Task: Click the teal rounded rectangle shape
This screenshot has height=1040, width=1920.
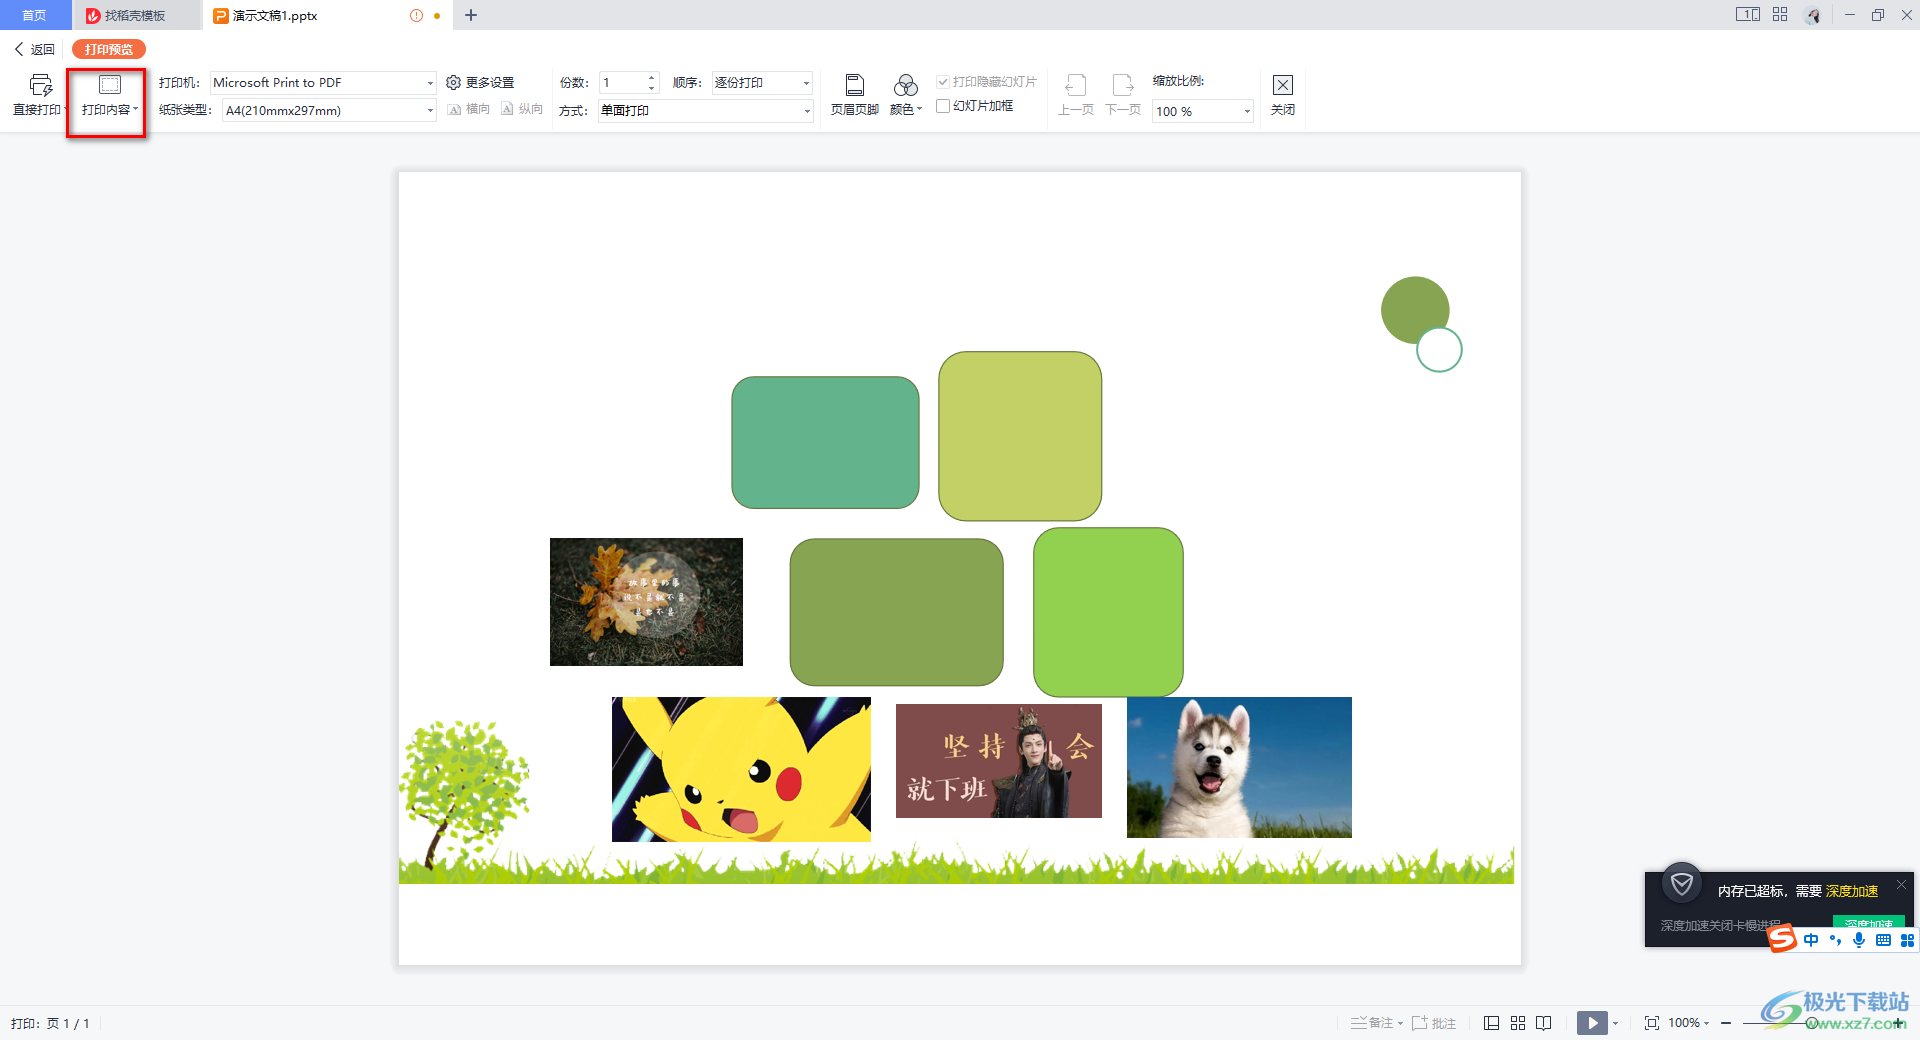Action: point(825,442)
